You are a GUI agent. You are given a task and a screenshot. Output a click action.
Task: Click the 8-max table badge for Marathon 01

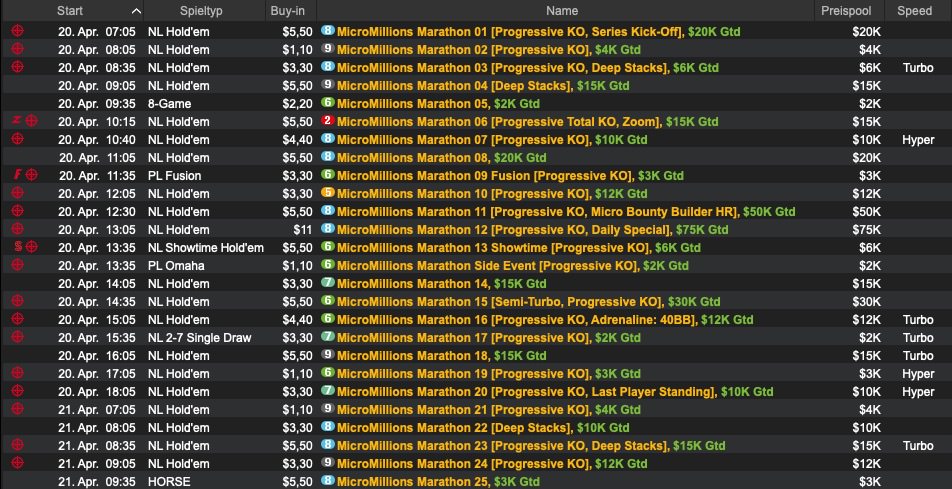pos(328,30)
